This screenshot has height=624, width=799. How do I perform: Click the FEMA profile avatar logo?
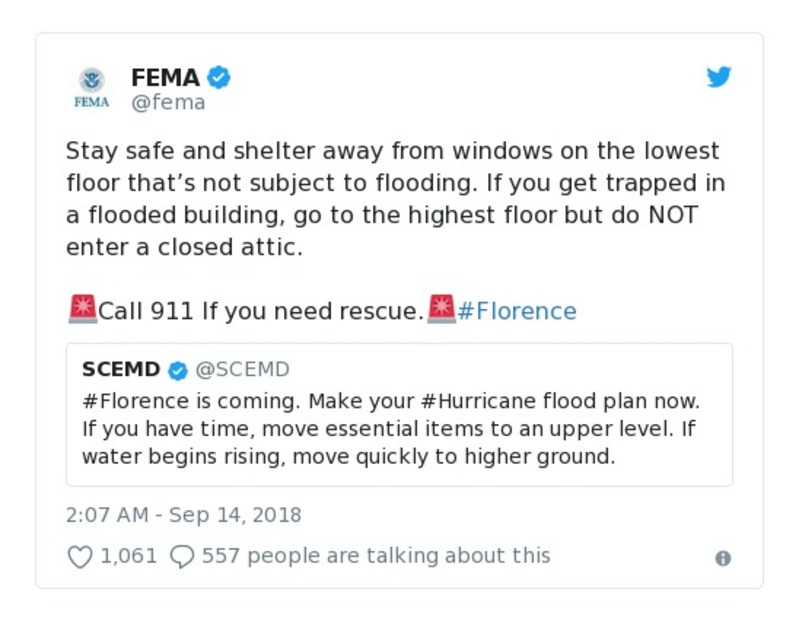92,87
